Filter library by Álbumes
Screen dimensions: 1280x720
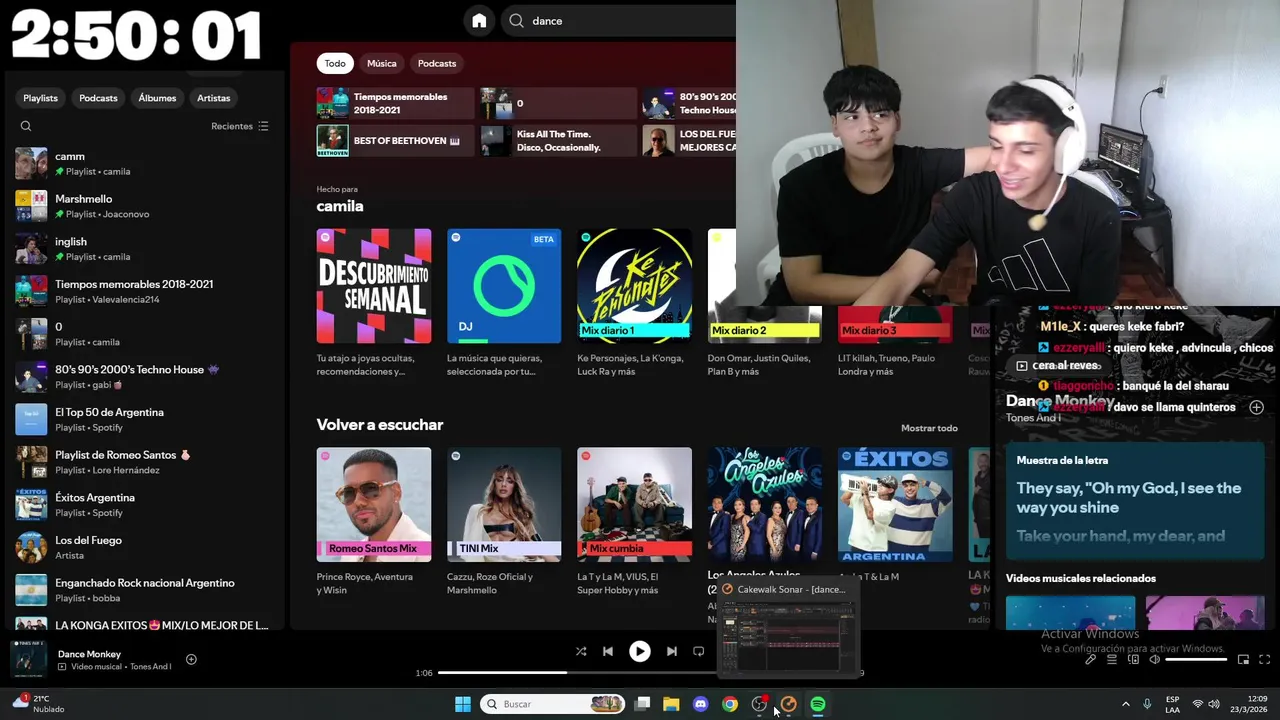157,98
